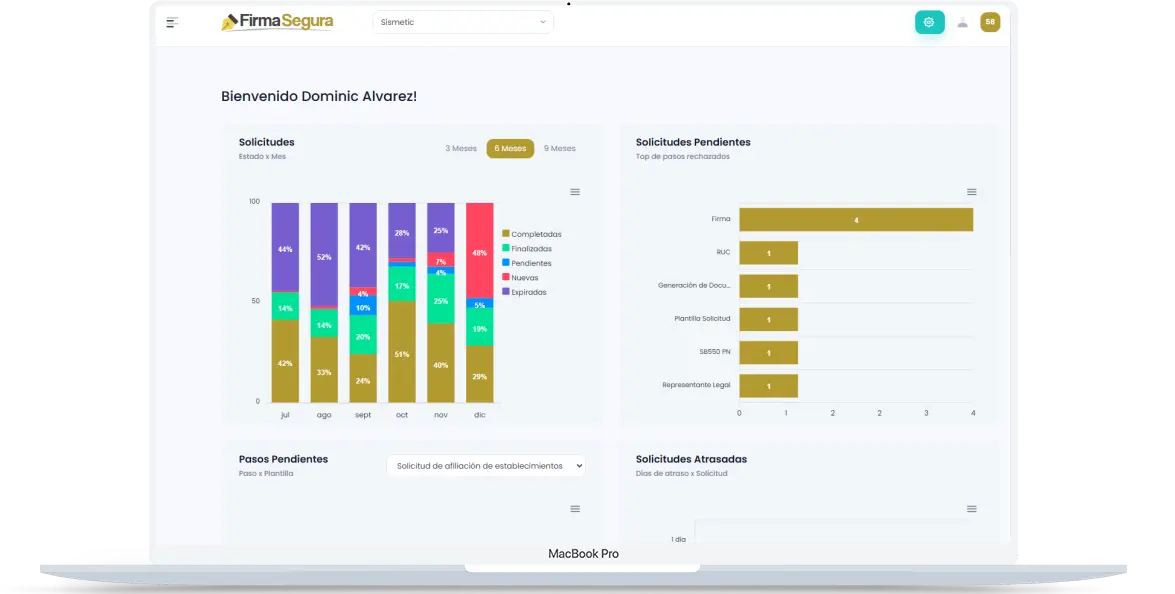Click the user profile silhouette icon

(x=962, y=22)
